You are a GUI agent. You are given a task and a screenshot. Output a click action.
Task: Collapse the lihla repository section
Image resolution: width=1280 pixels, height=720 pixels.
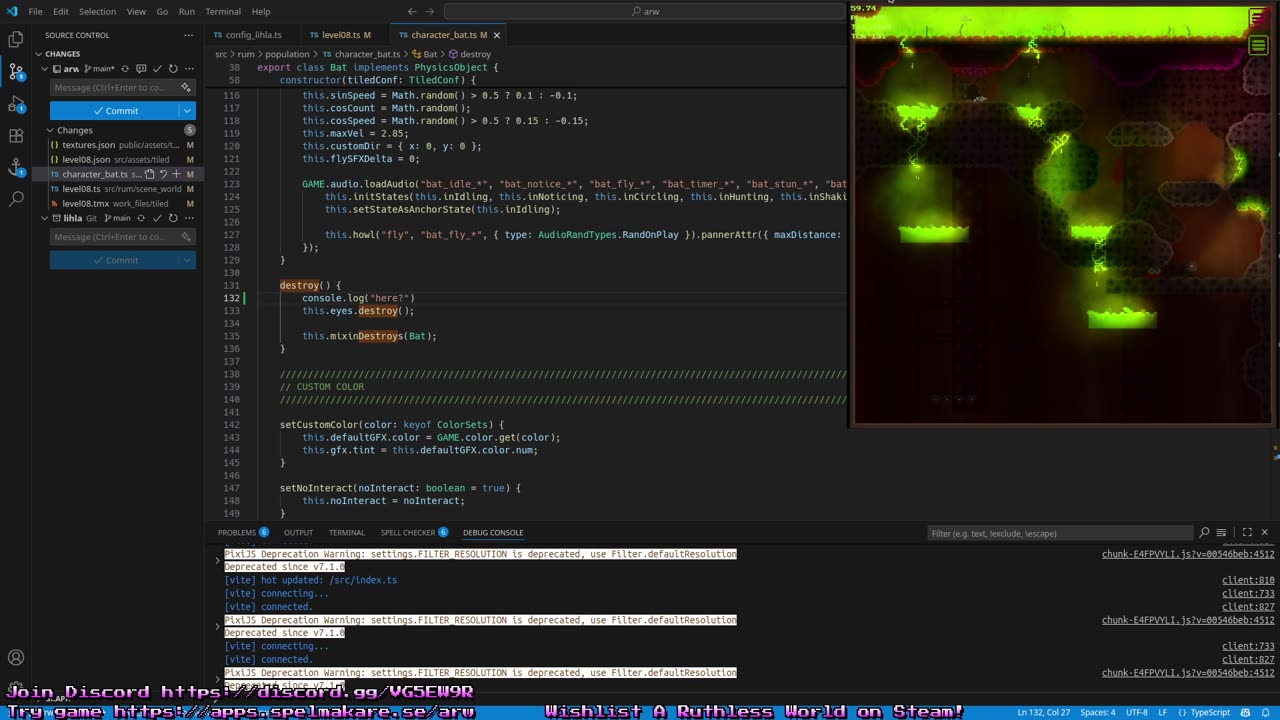click(x=45, y=218)
